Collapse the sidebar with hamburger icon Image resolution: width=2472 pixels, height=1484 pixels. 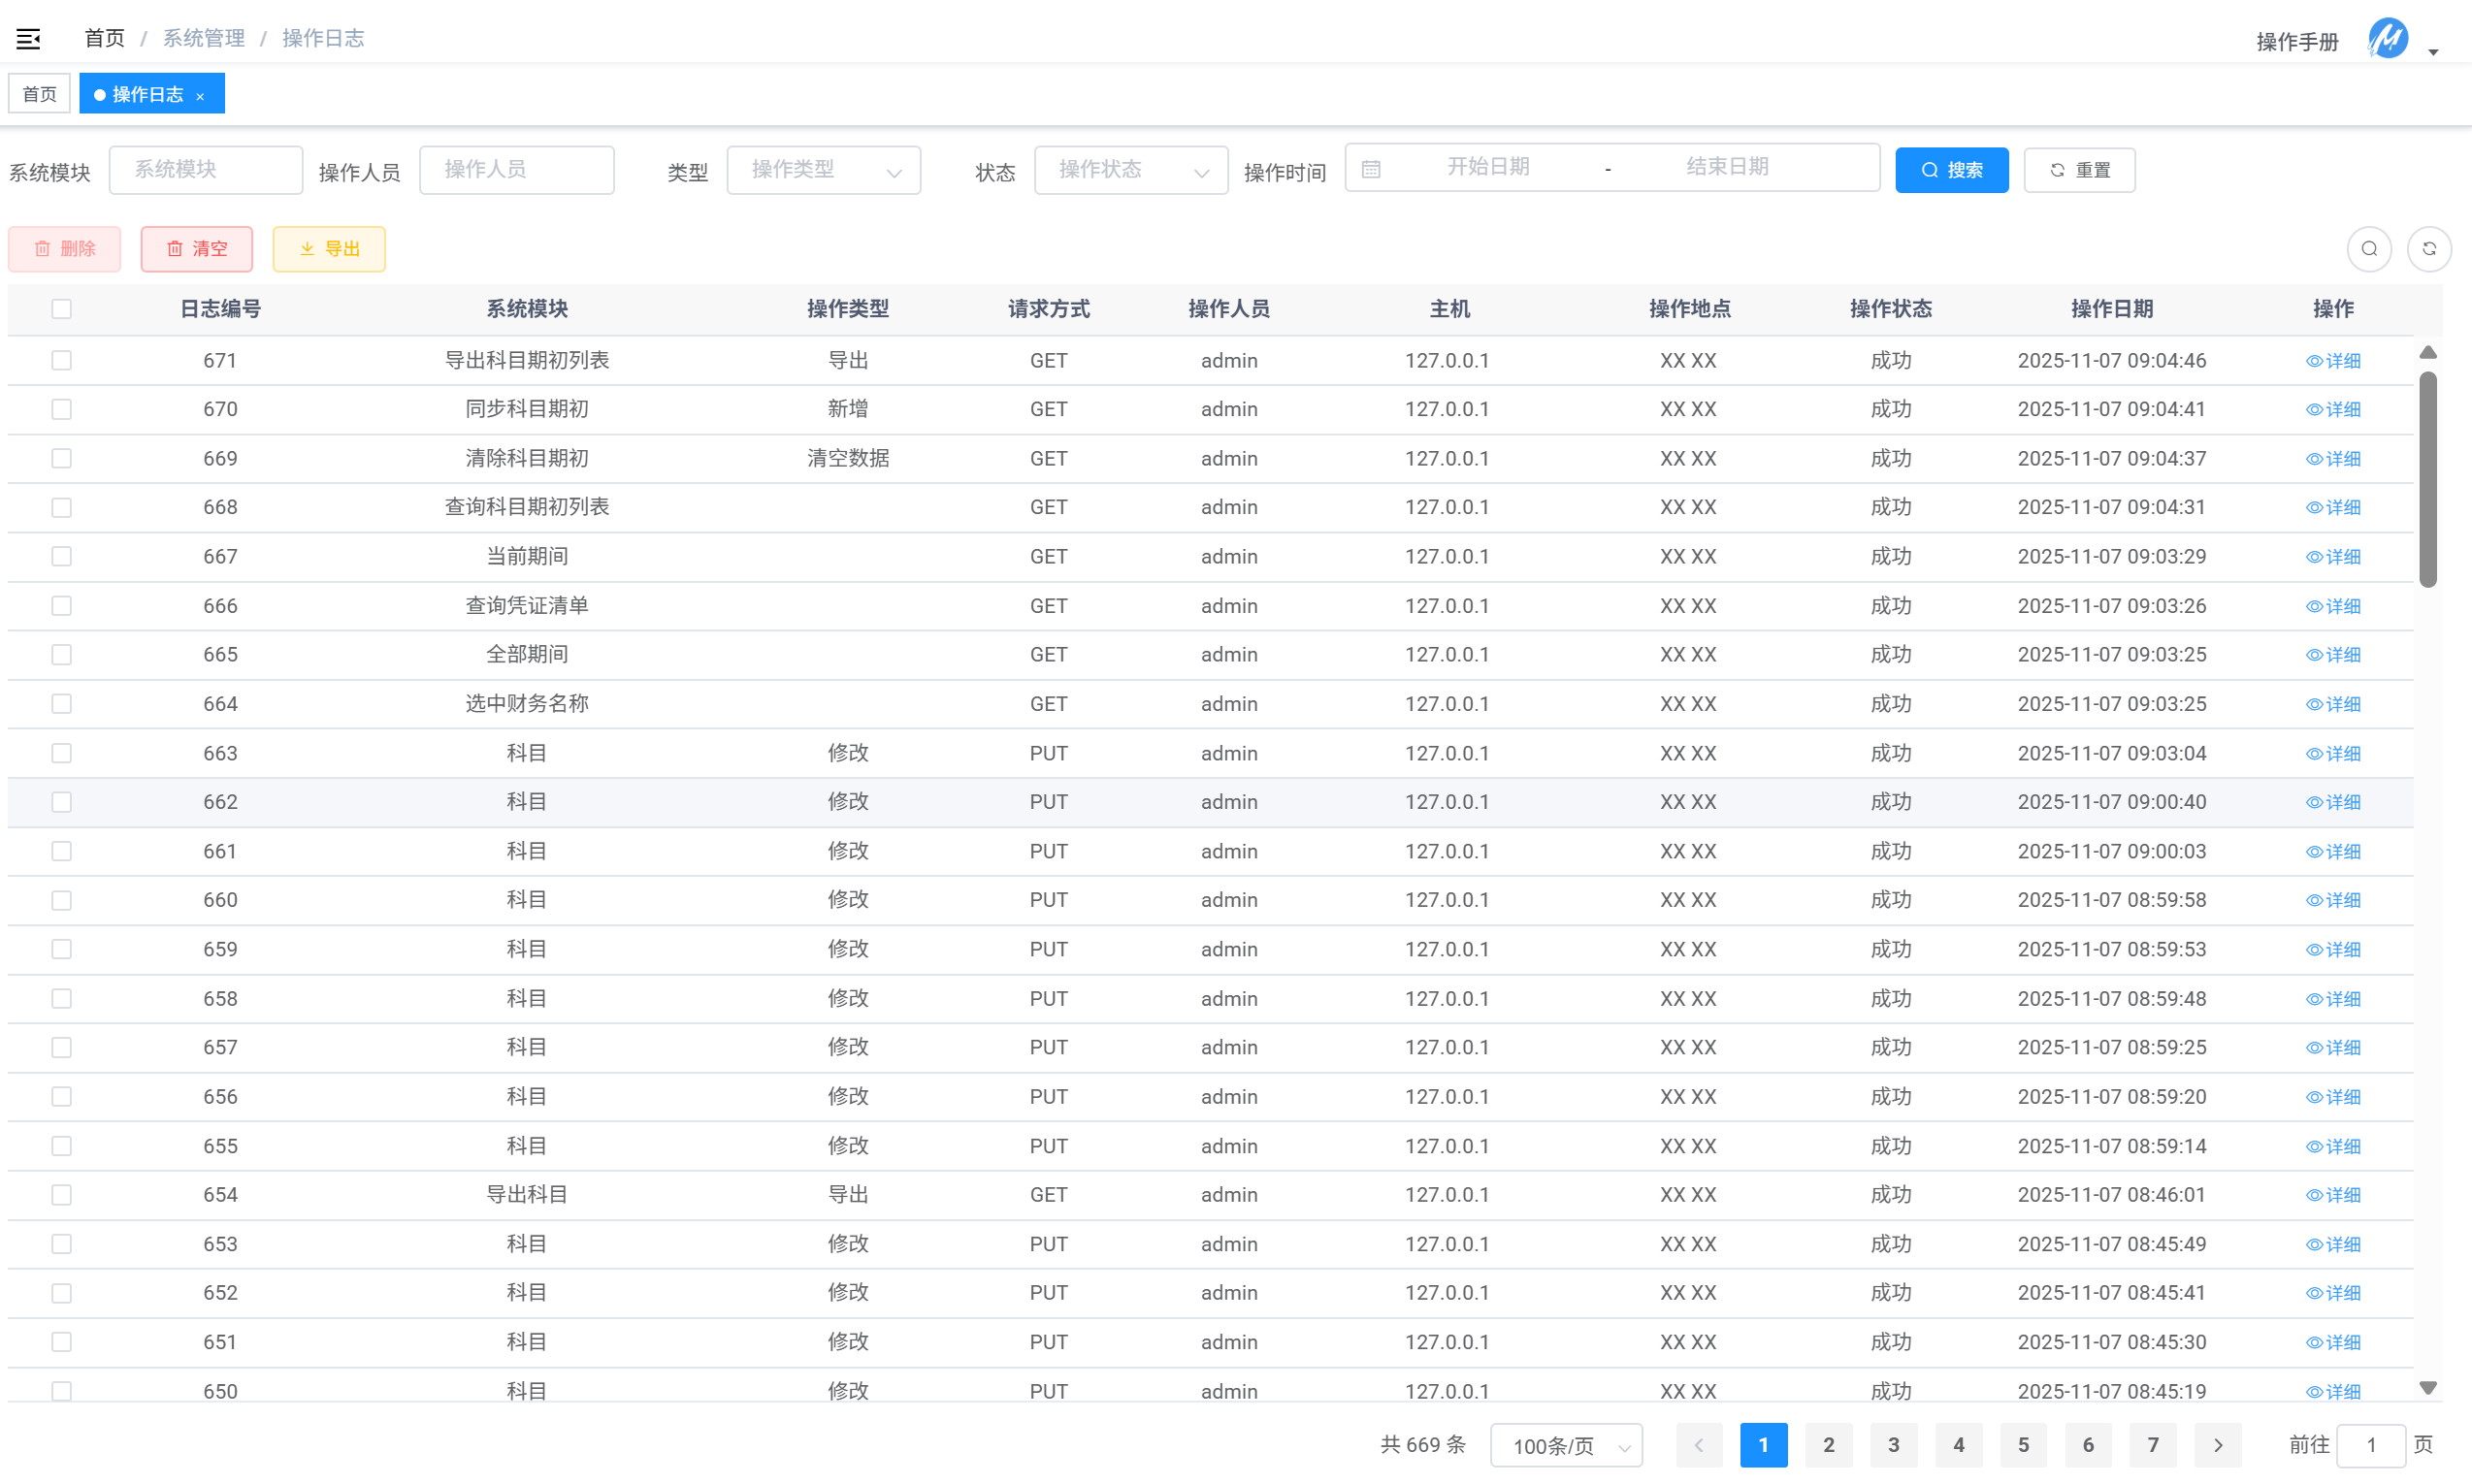(28, 39)
